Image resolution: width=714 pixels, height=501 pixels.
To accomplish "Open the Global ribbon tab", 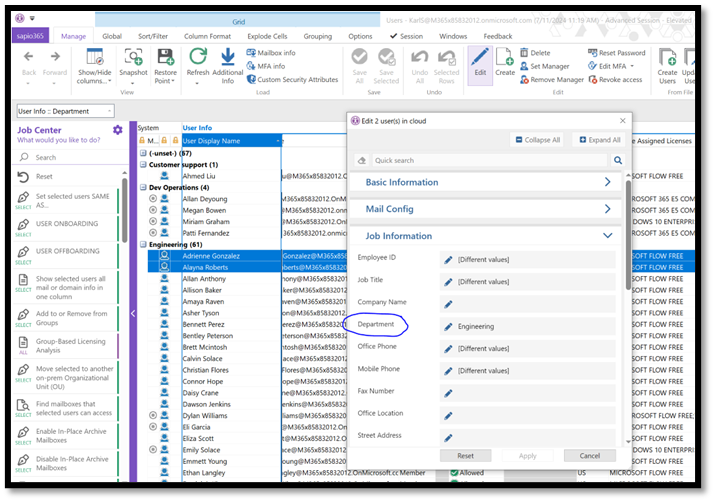I will point(112,36).
